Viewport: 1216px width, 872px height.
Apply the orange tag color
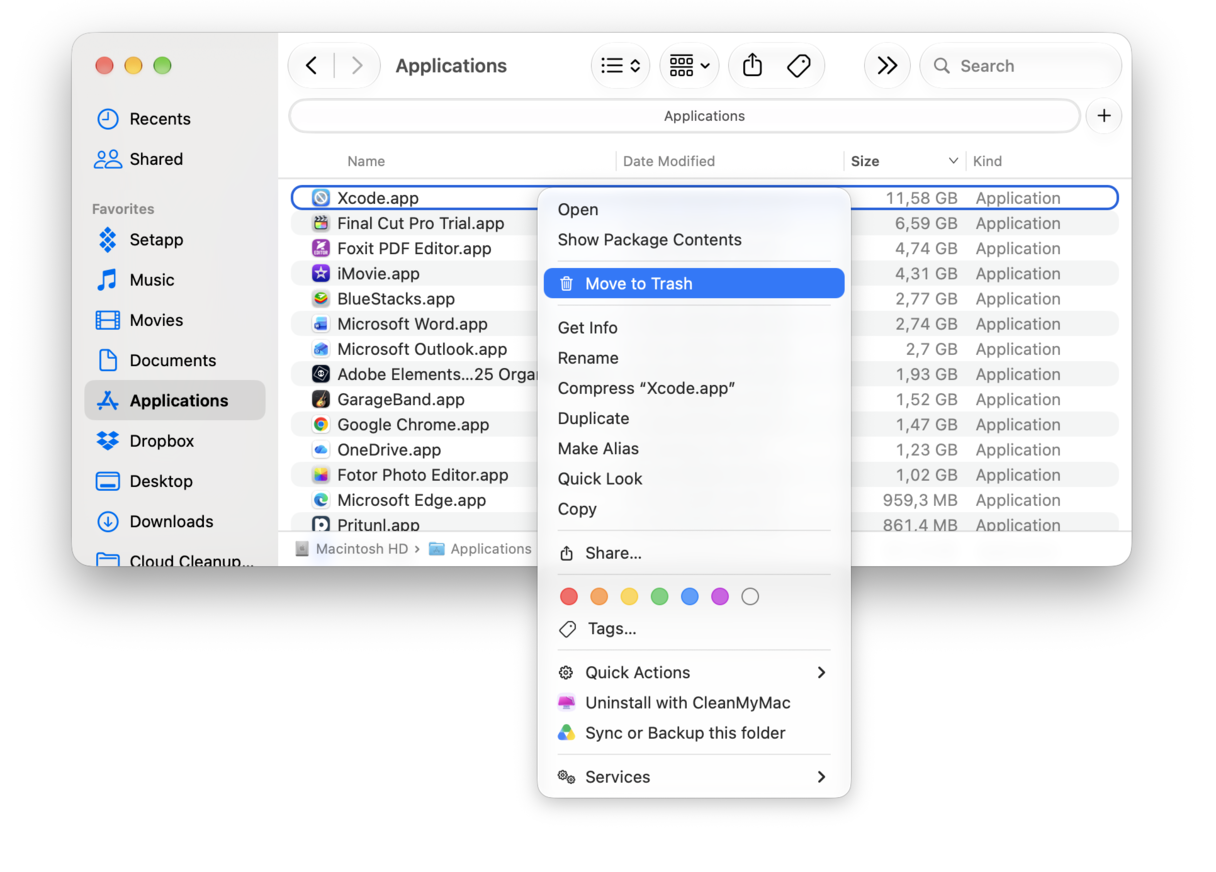599,597
